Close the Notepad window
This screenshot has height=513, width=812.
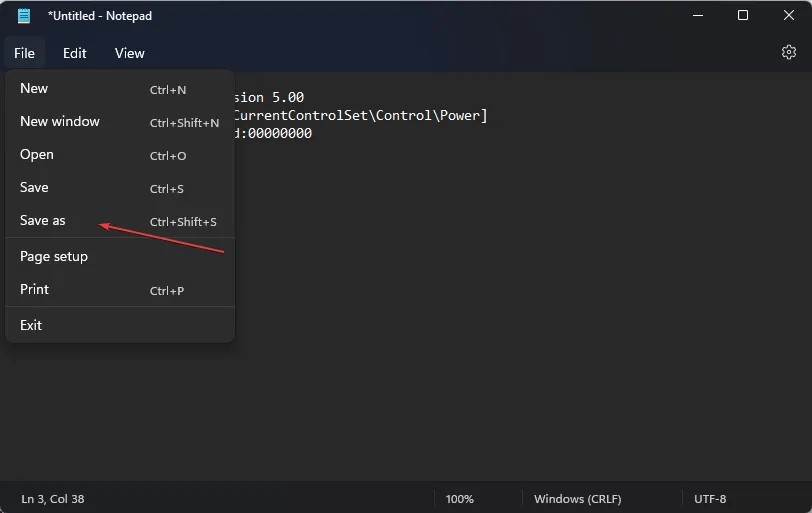click(x=788, y=16)
